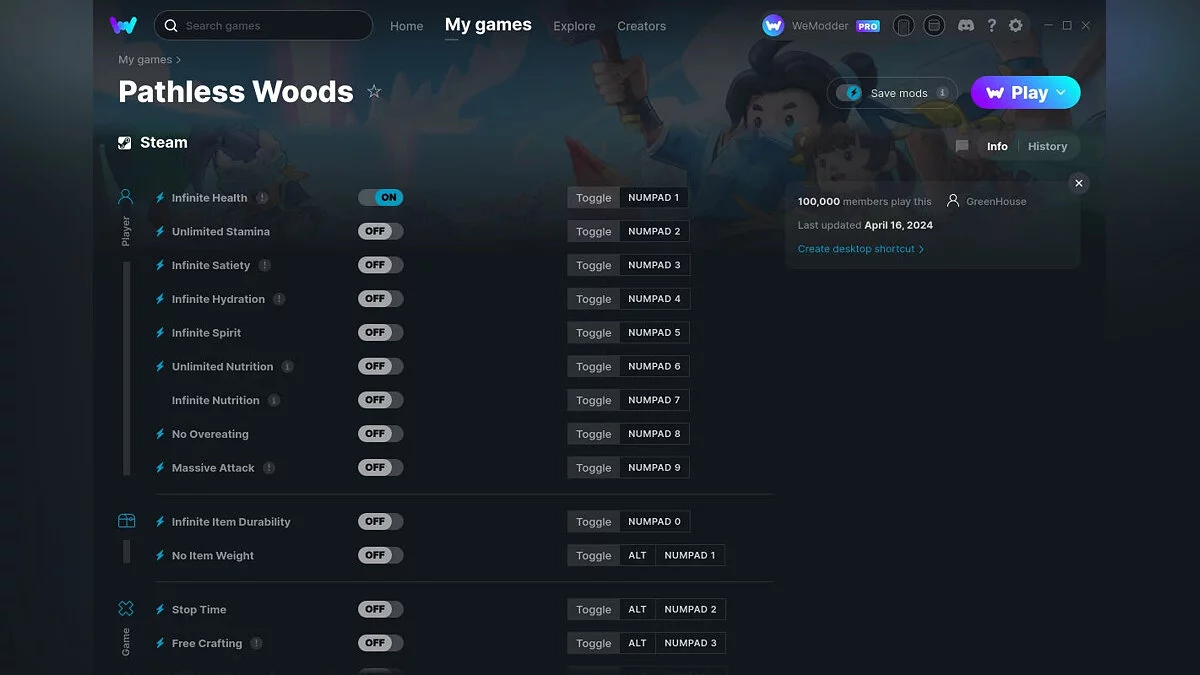Show info for Massive Attack
This screenshot has width=1200, height=675.
point(269,468)
